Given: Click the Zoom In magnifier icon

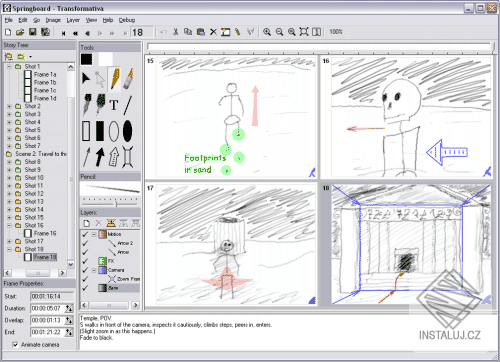Looking at the screenshot, I should click(x=267, y=32).
